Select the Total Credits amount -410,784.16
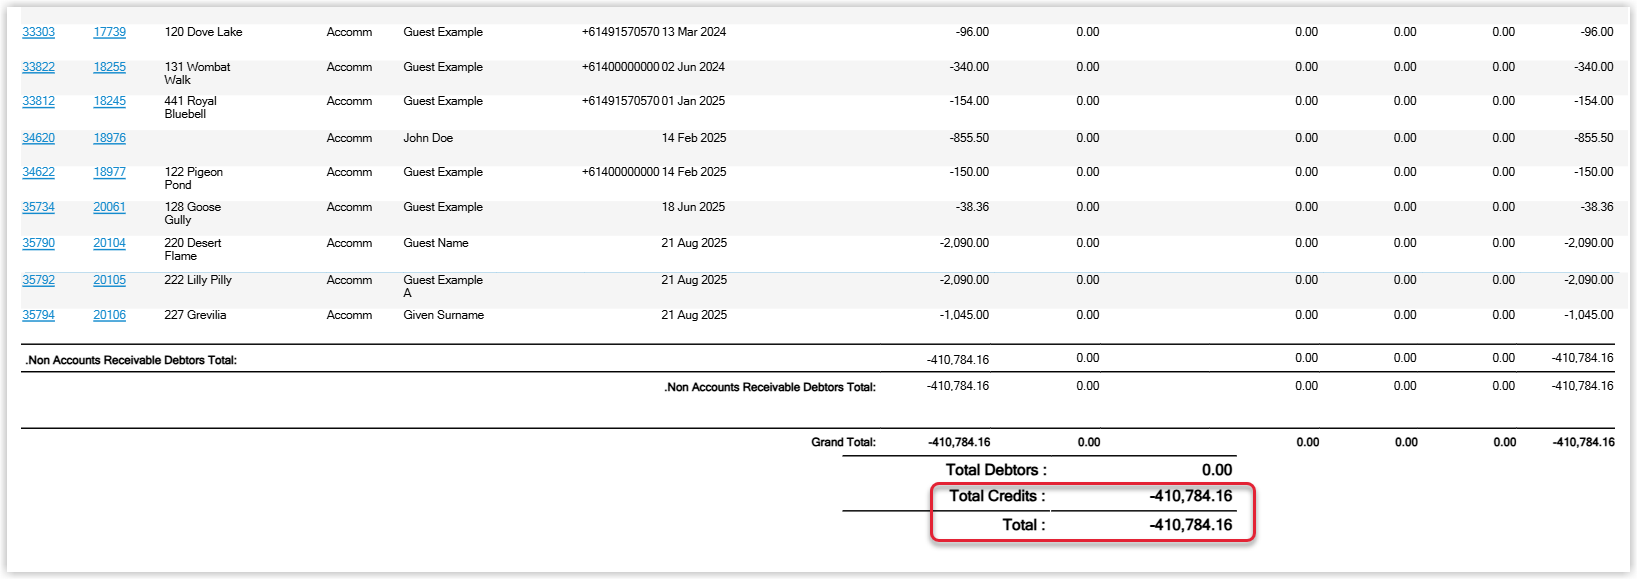 point(1191,496)
